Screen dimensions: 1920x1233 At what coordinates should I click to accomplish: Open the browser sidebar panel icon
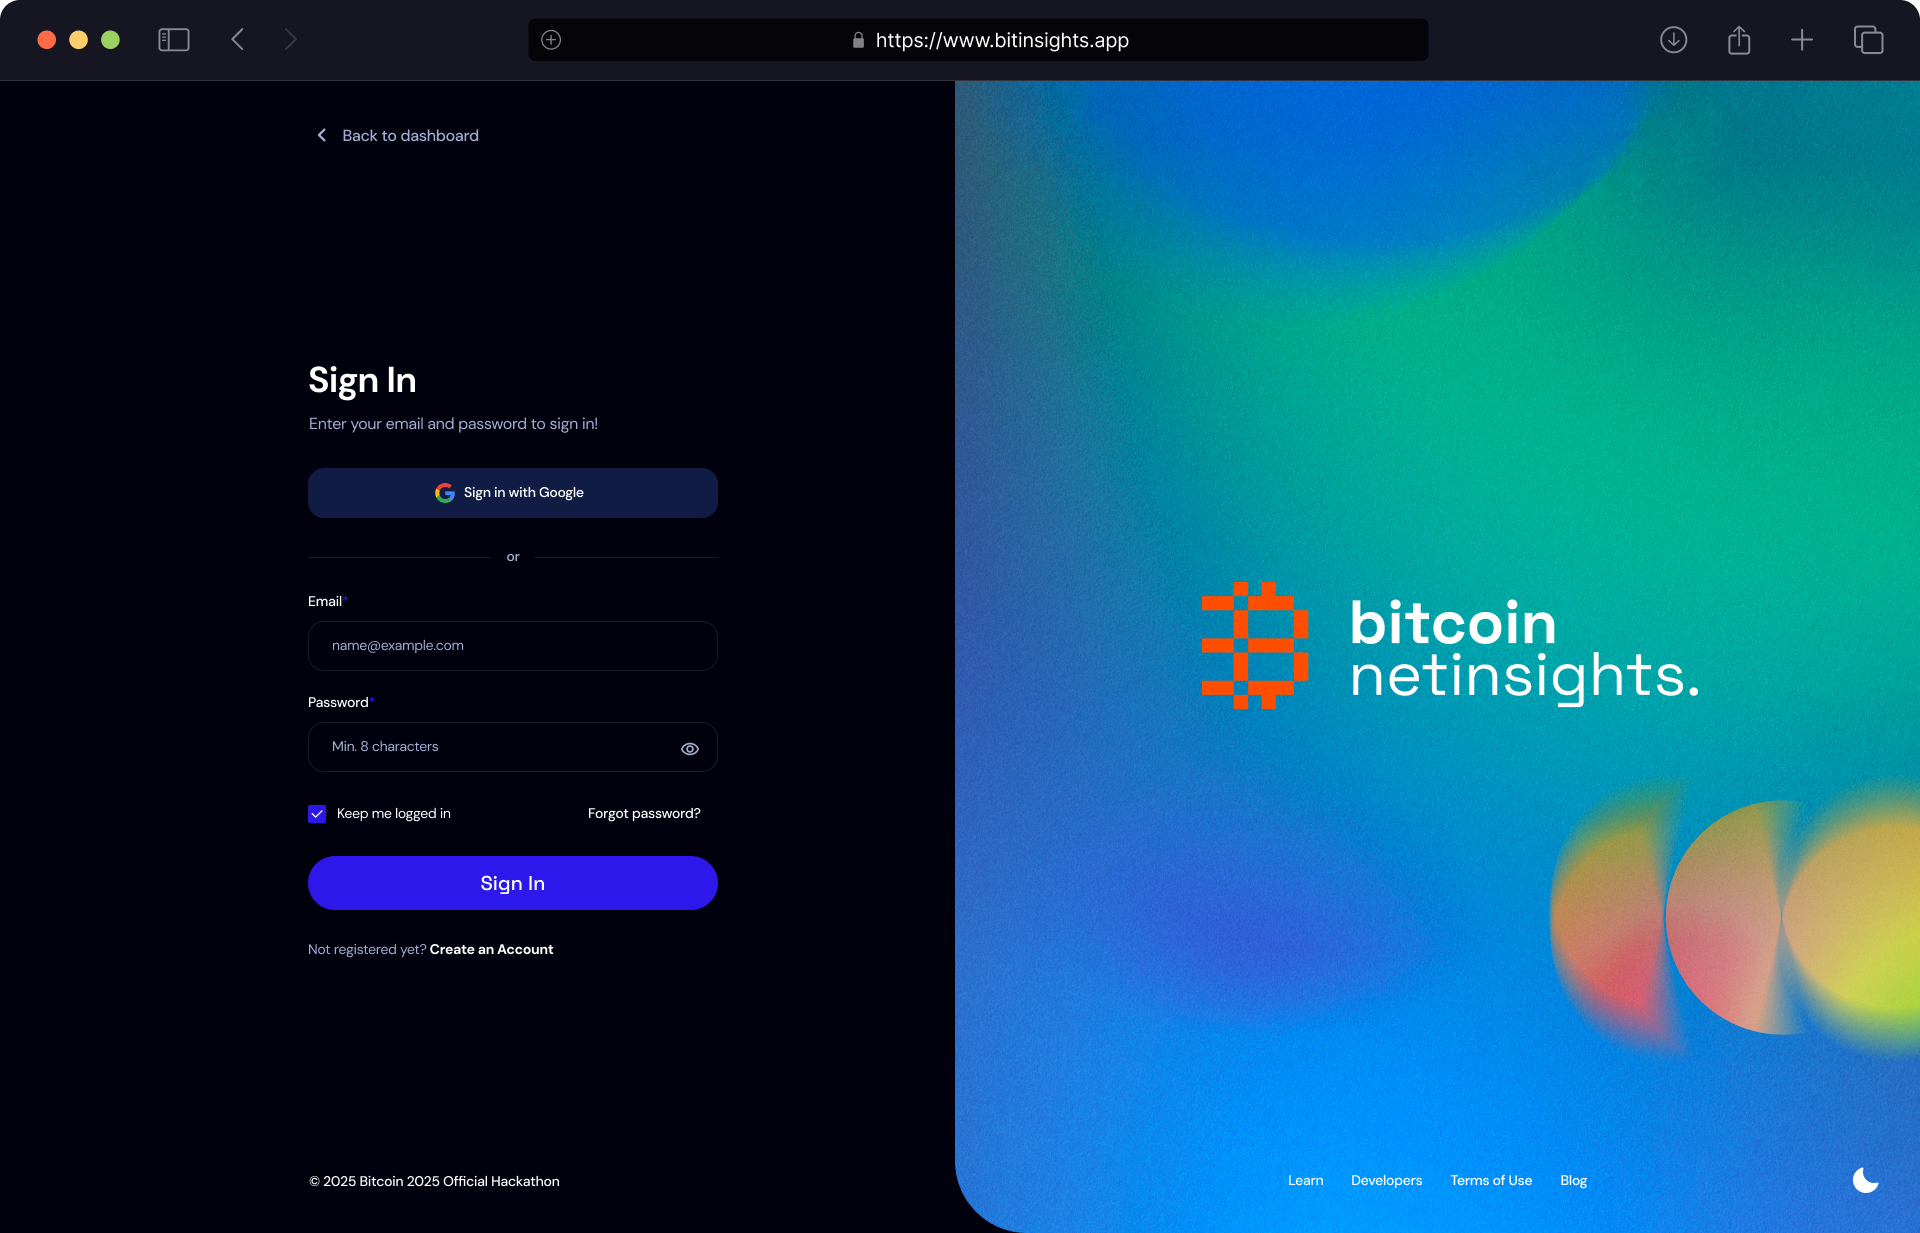point(174,40)
